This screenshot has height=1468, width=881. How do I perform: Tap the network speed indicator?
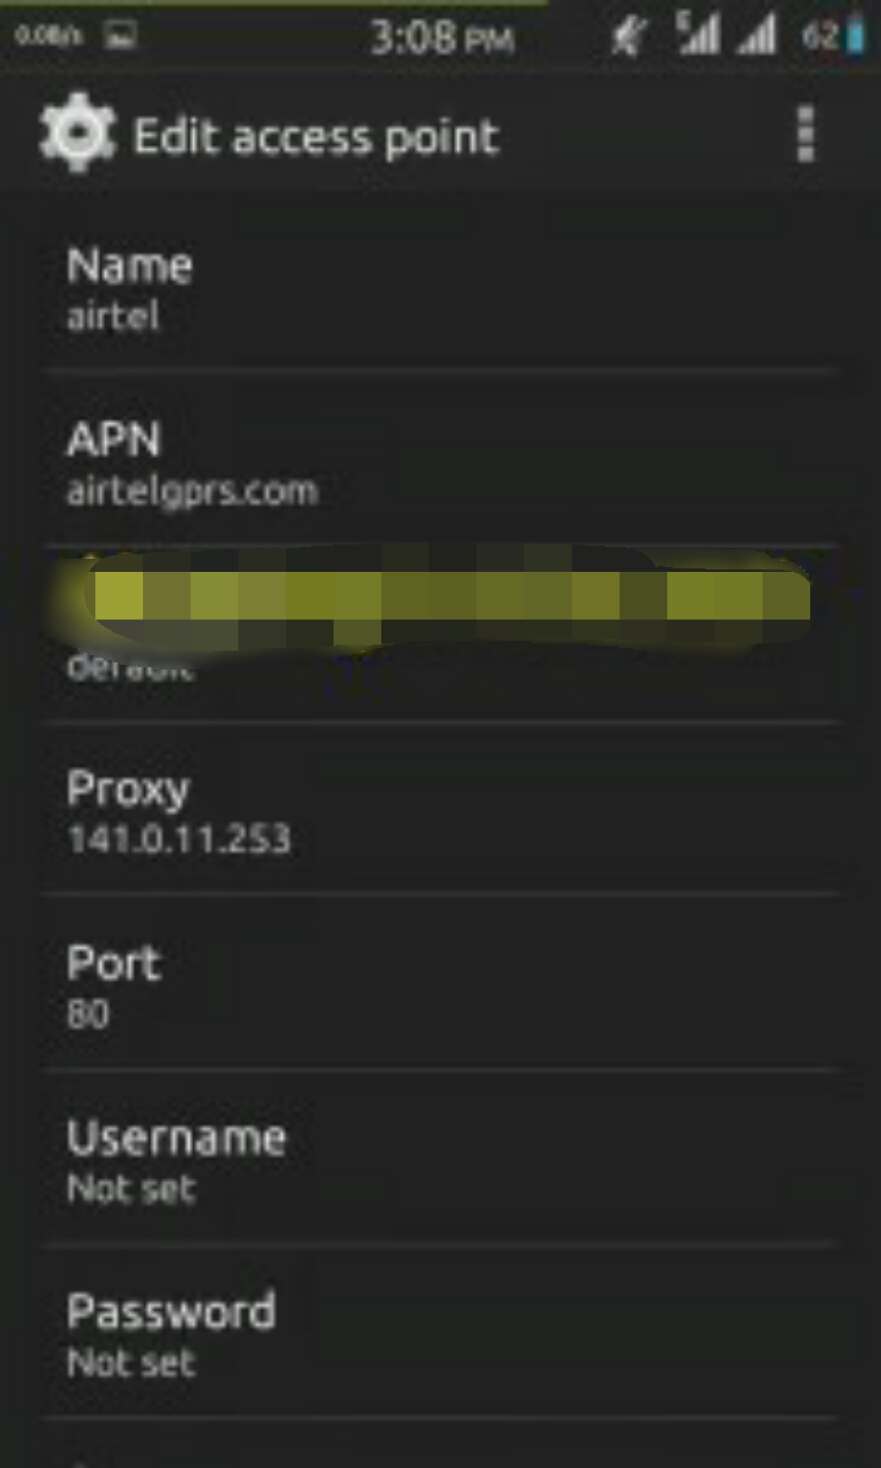pos(48,37)
